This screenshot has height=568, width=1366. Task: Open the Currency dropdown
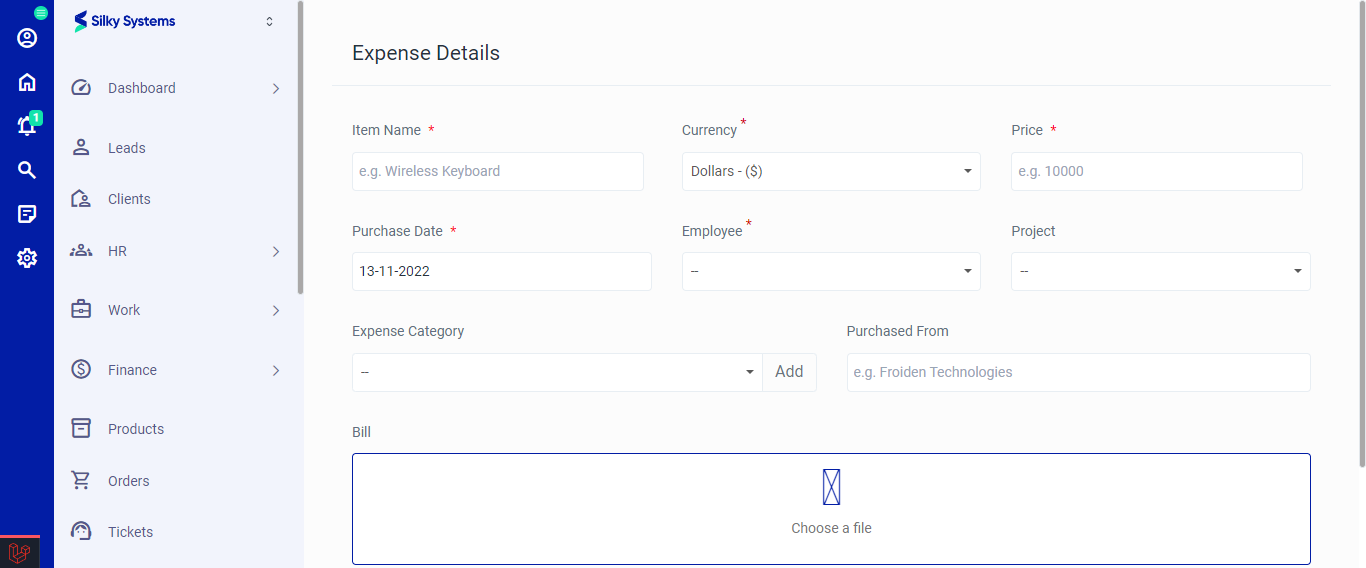pos(830,171)
